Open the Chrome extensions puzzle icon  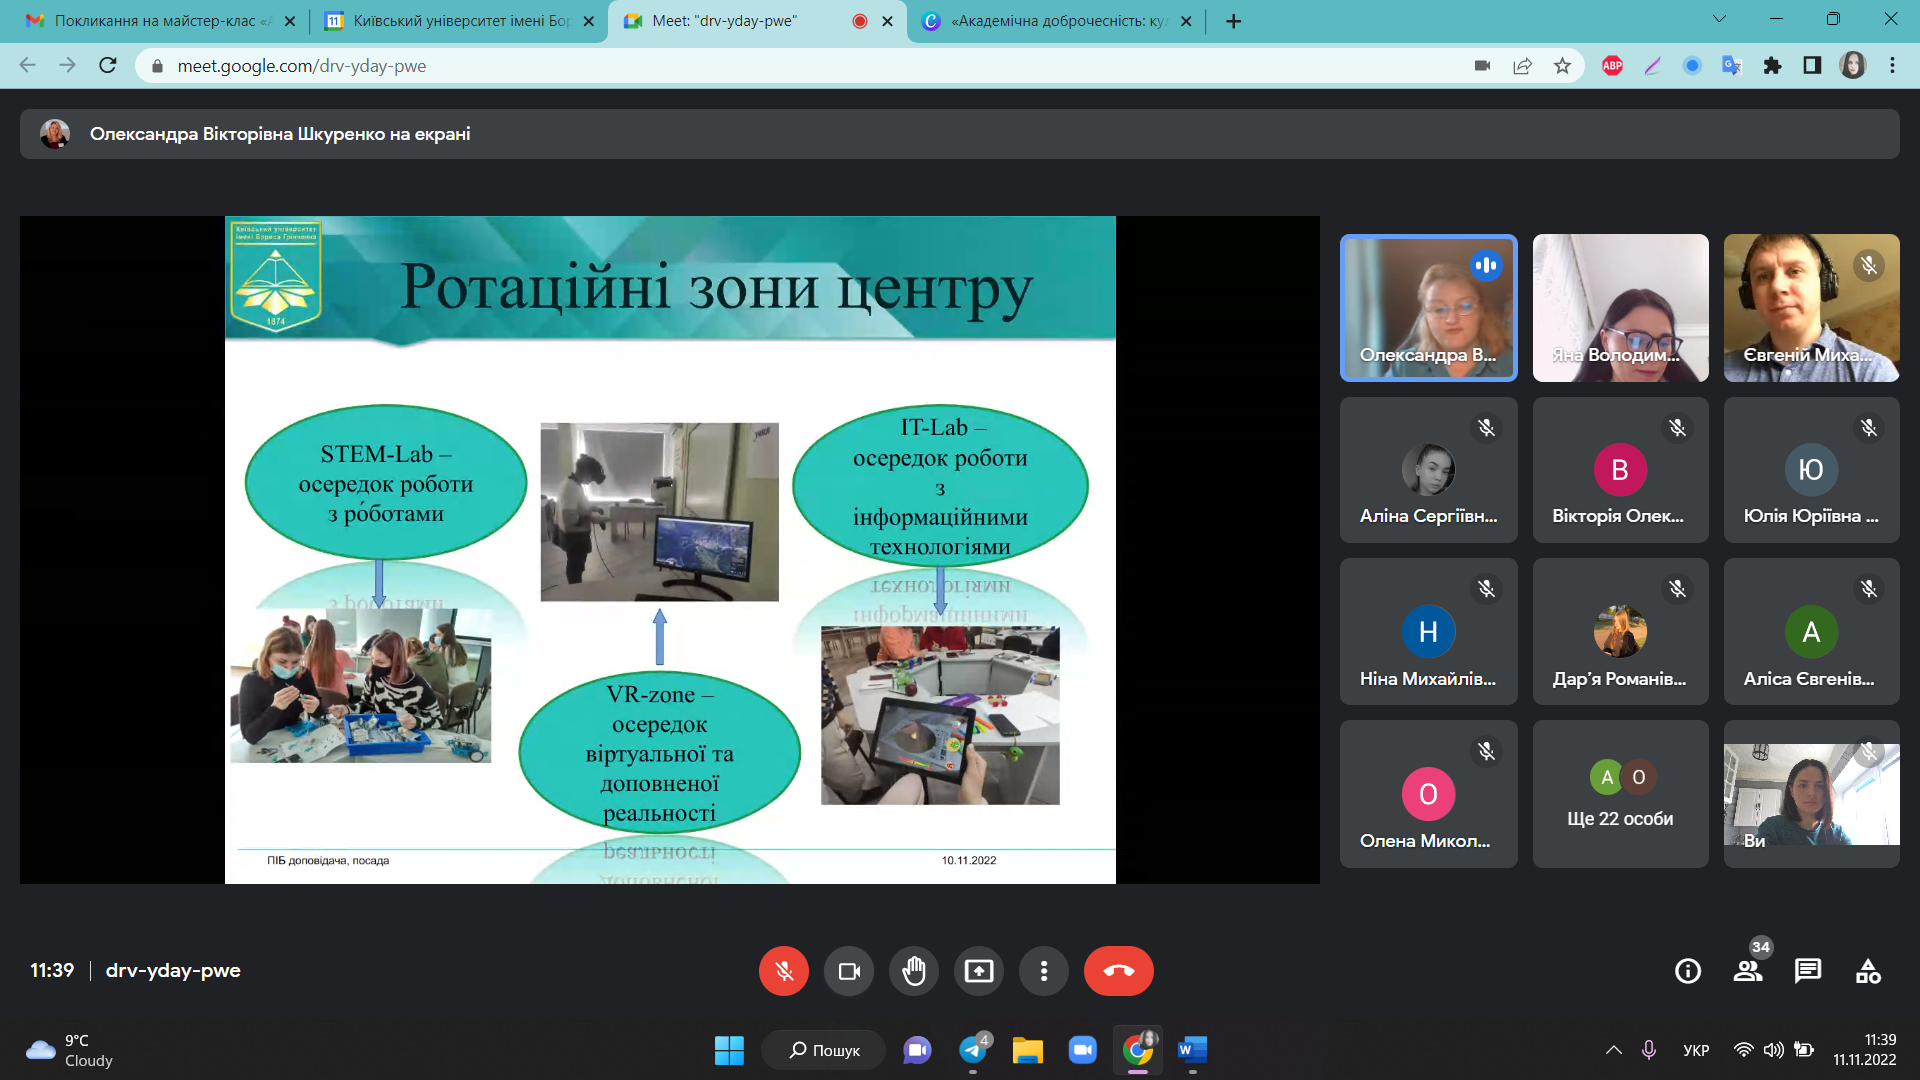click(x=1772, y=66)
